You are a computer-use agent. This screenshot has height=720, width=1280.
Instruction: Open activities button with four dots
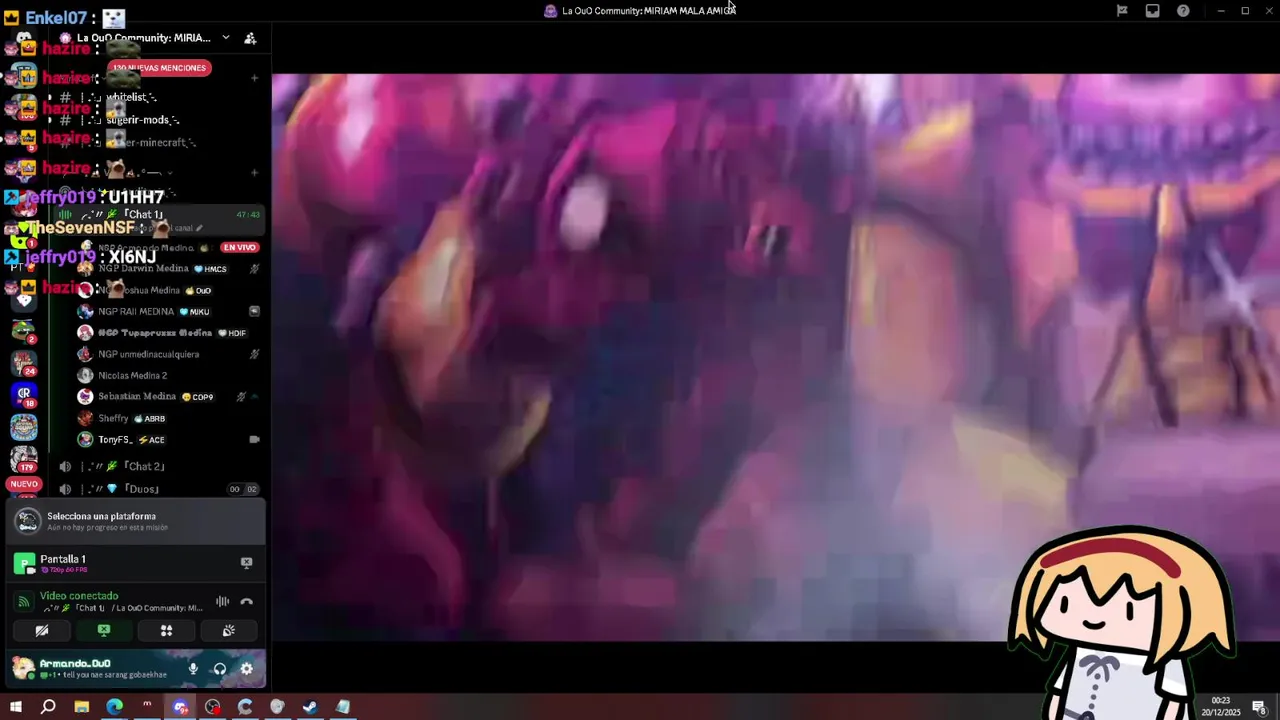[x=166, y=631]
